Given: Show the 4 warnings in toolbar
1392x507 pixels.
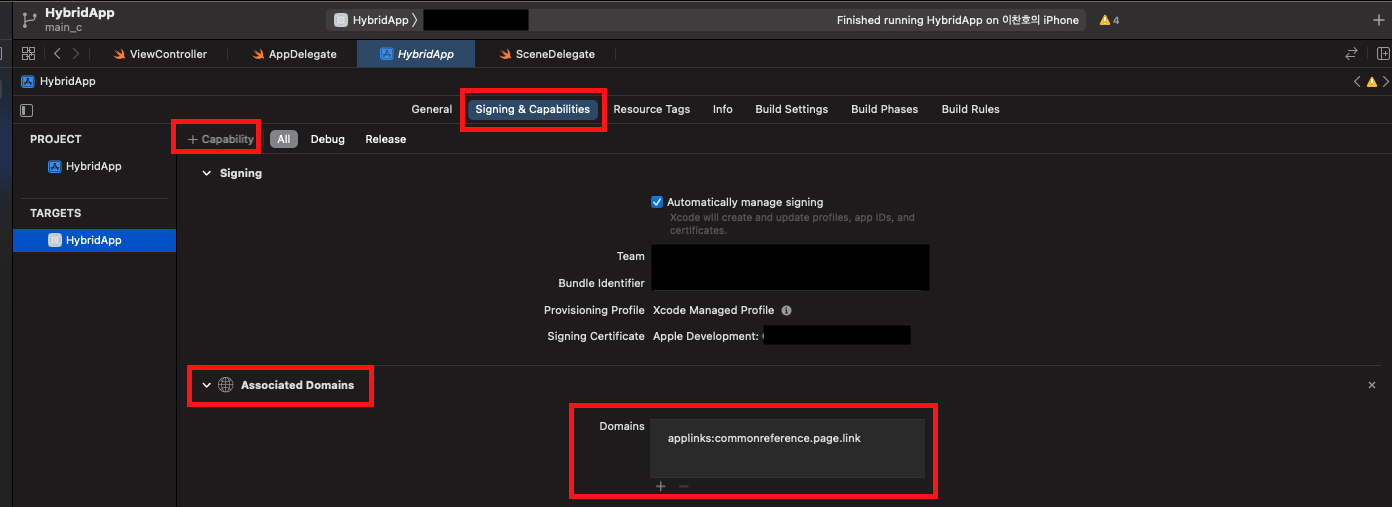Looking at the screenshot, I should [x=1109, y=20].
